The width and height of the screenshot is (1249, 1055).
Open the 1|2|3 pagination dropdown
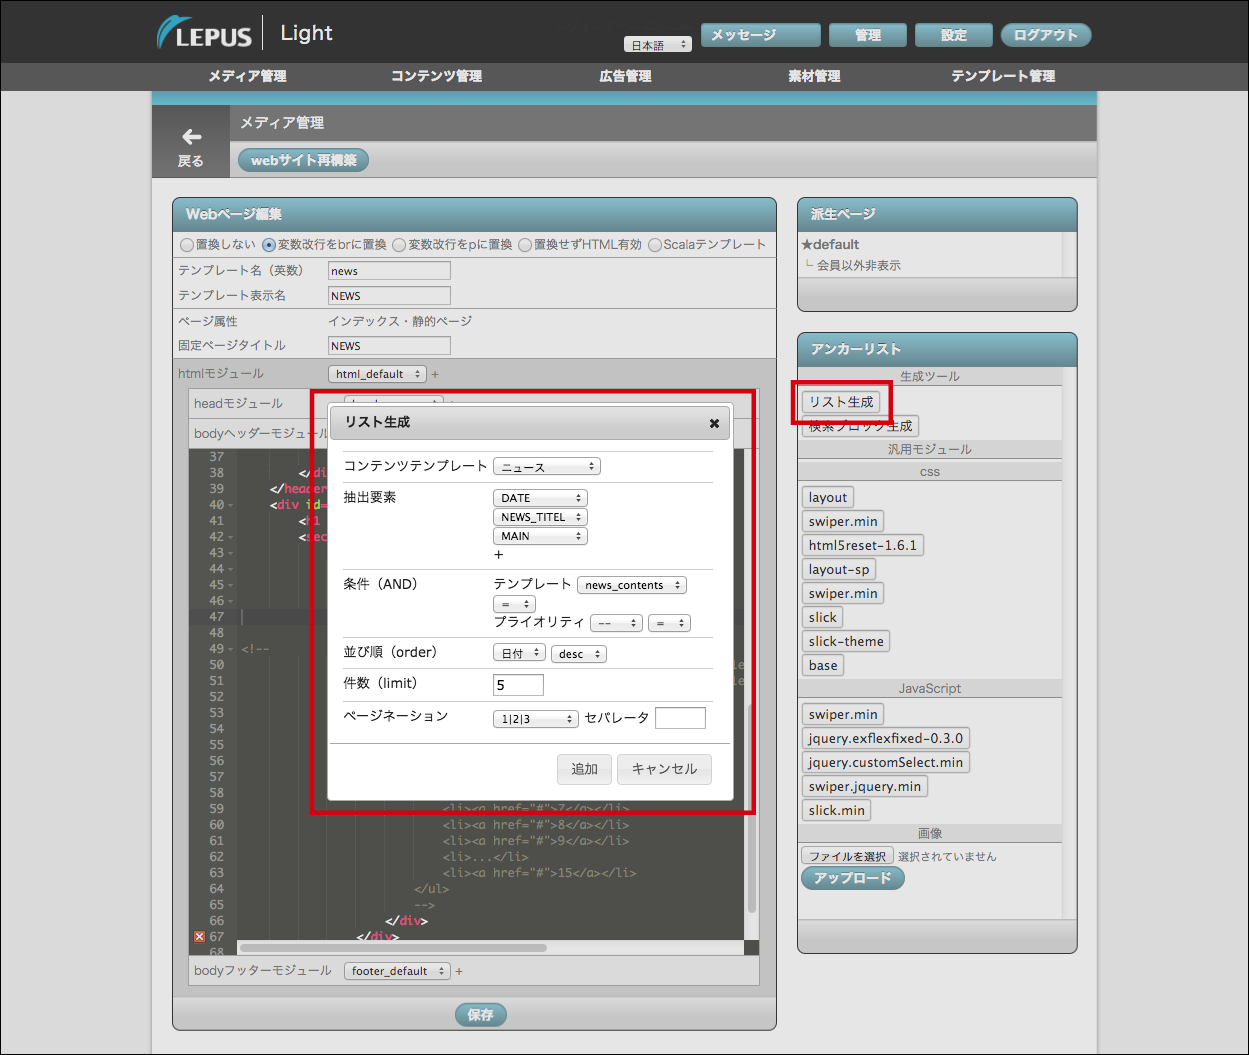click(x=536, y=719)
